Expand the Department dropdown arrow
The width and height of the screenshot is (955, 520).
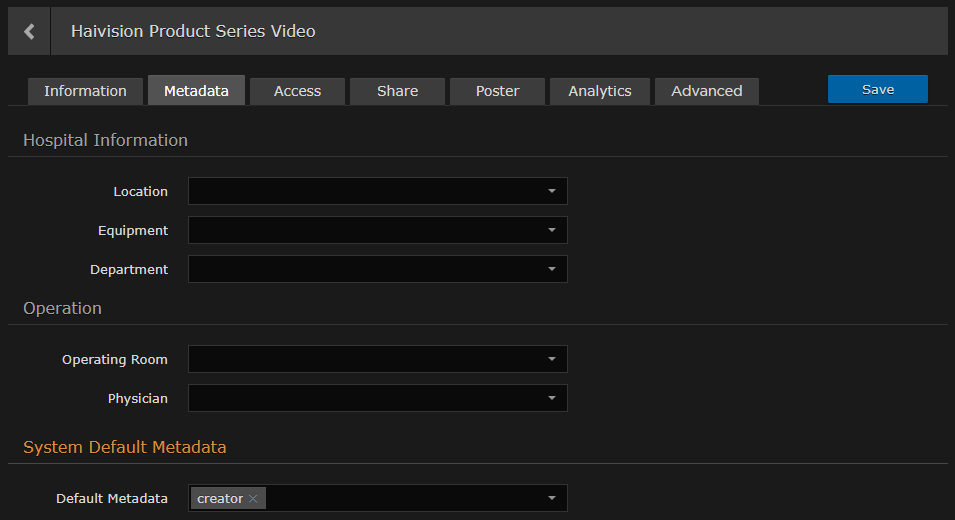pyautogui.click(x=551, y=269)
